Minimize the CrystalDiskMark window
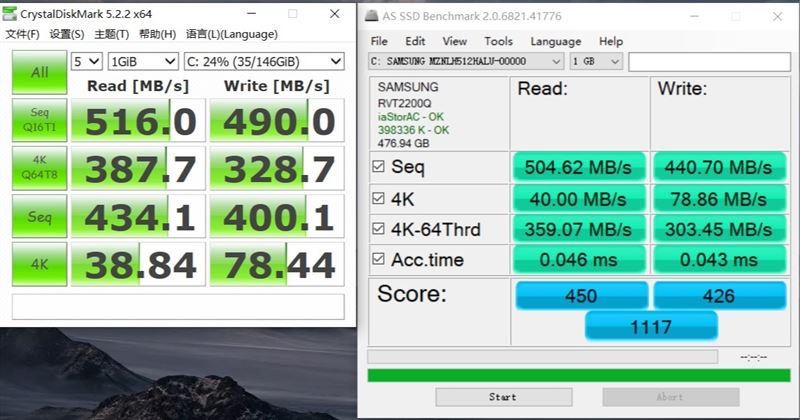 point(252,14)
